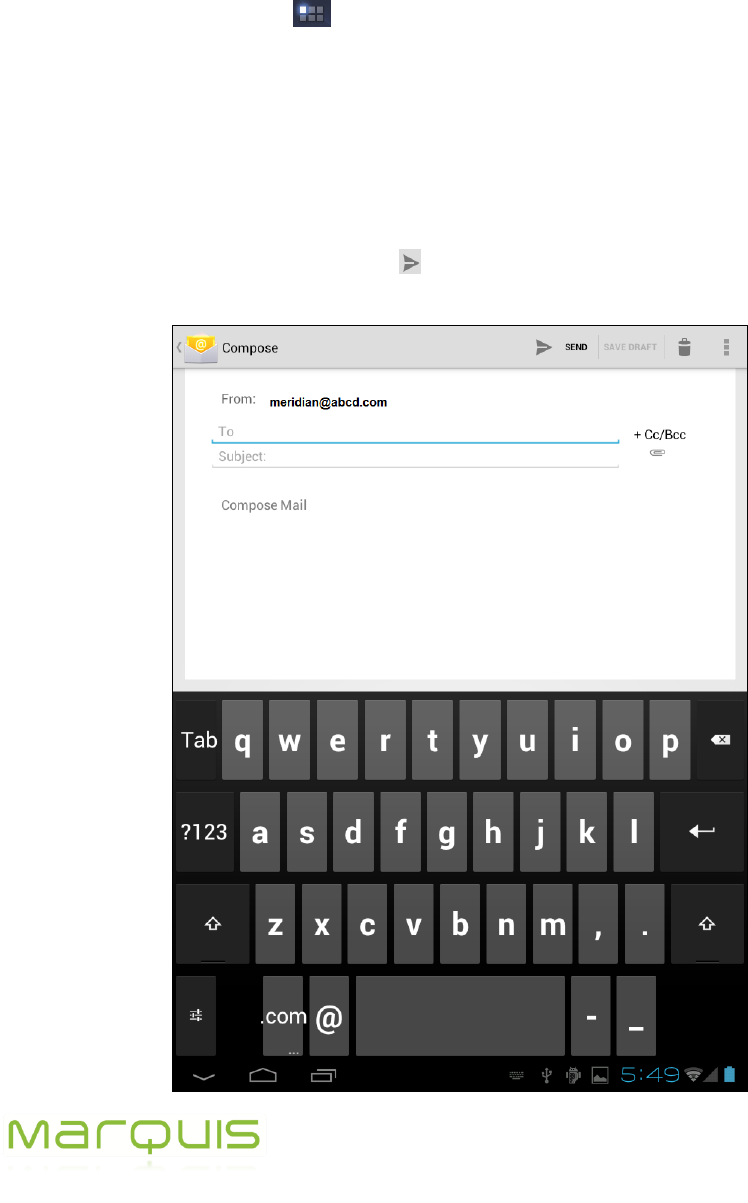The image size is (748, 1203).
Task: Tap the period key
Action: point(644,924)
